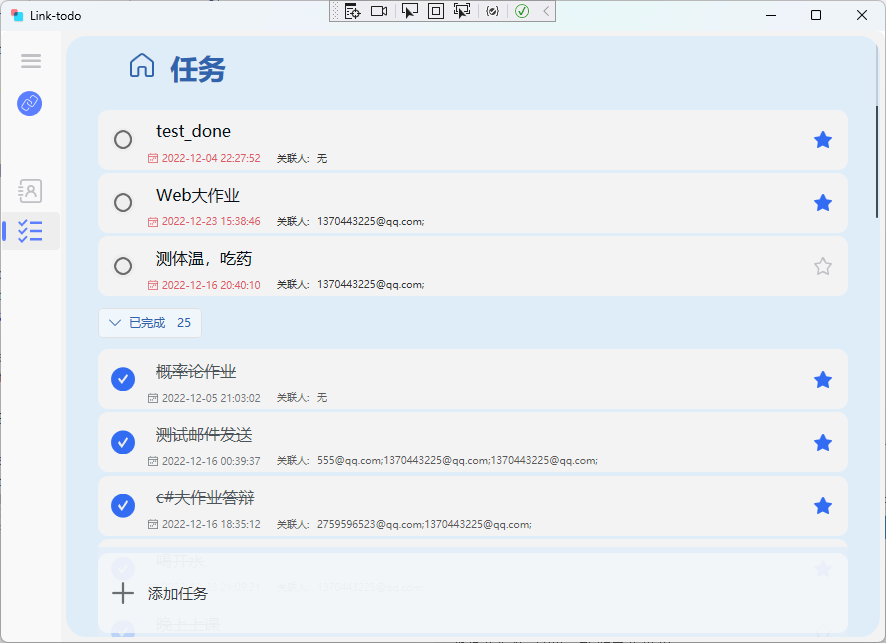Click the blue Link-todo logo icon
This screenshot has height=643, width=886.
click(29, 103)
